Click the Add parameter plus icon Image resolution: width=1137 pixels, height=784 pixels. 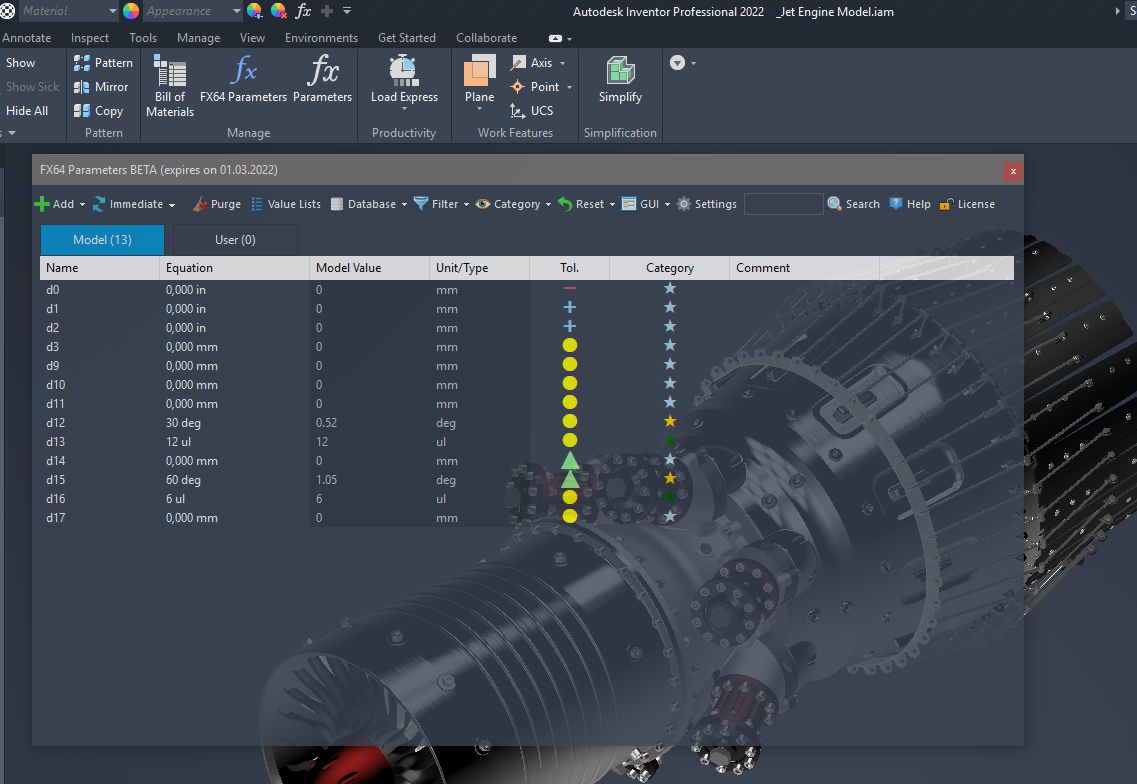[42, 205]
